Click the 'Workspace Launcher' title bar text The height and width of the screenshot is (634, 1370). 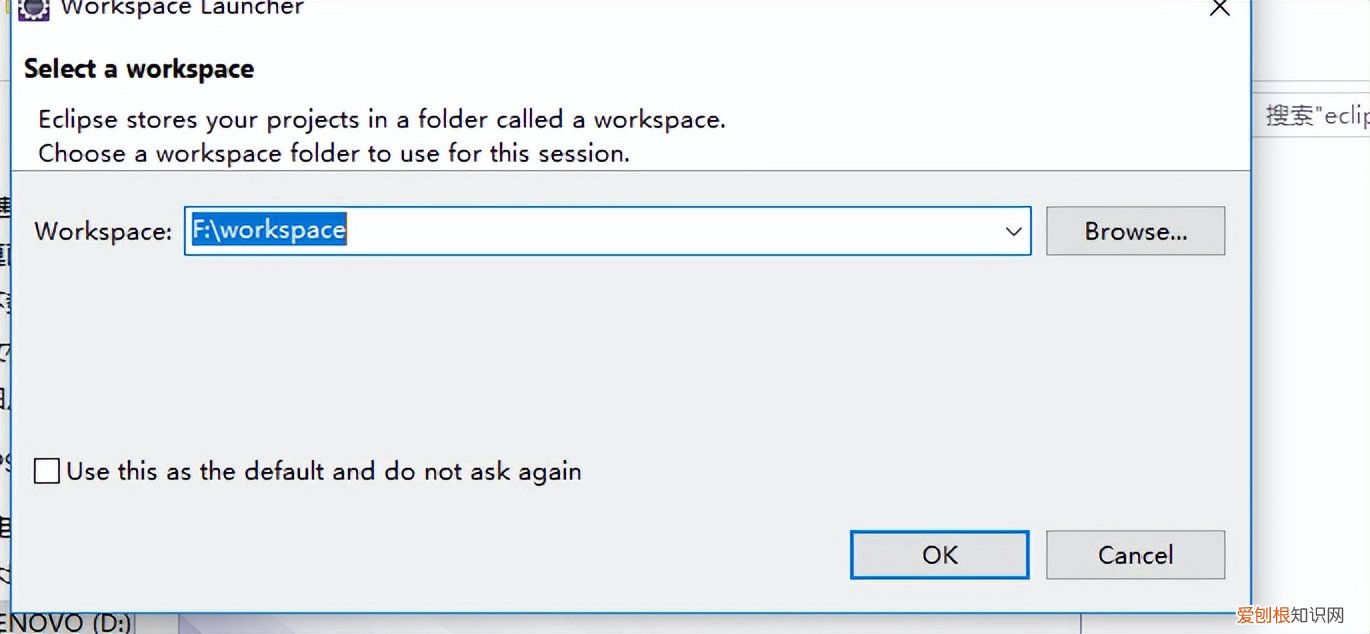tap(182, 8)
